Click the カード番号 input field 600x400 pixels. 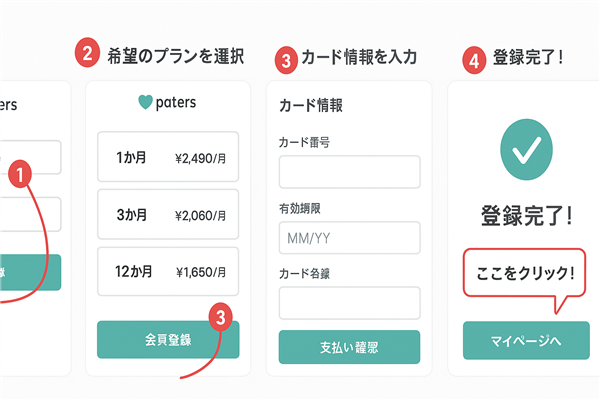[349, 172]
